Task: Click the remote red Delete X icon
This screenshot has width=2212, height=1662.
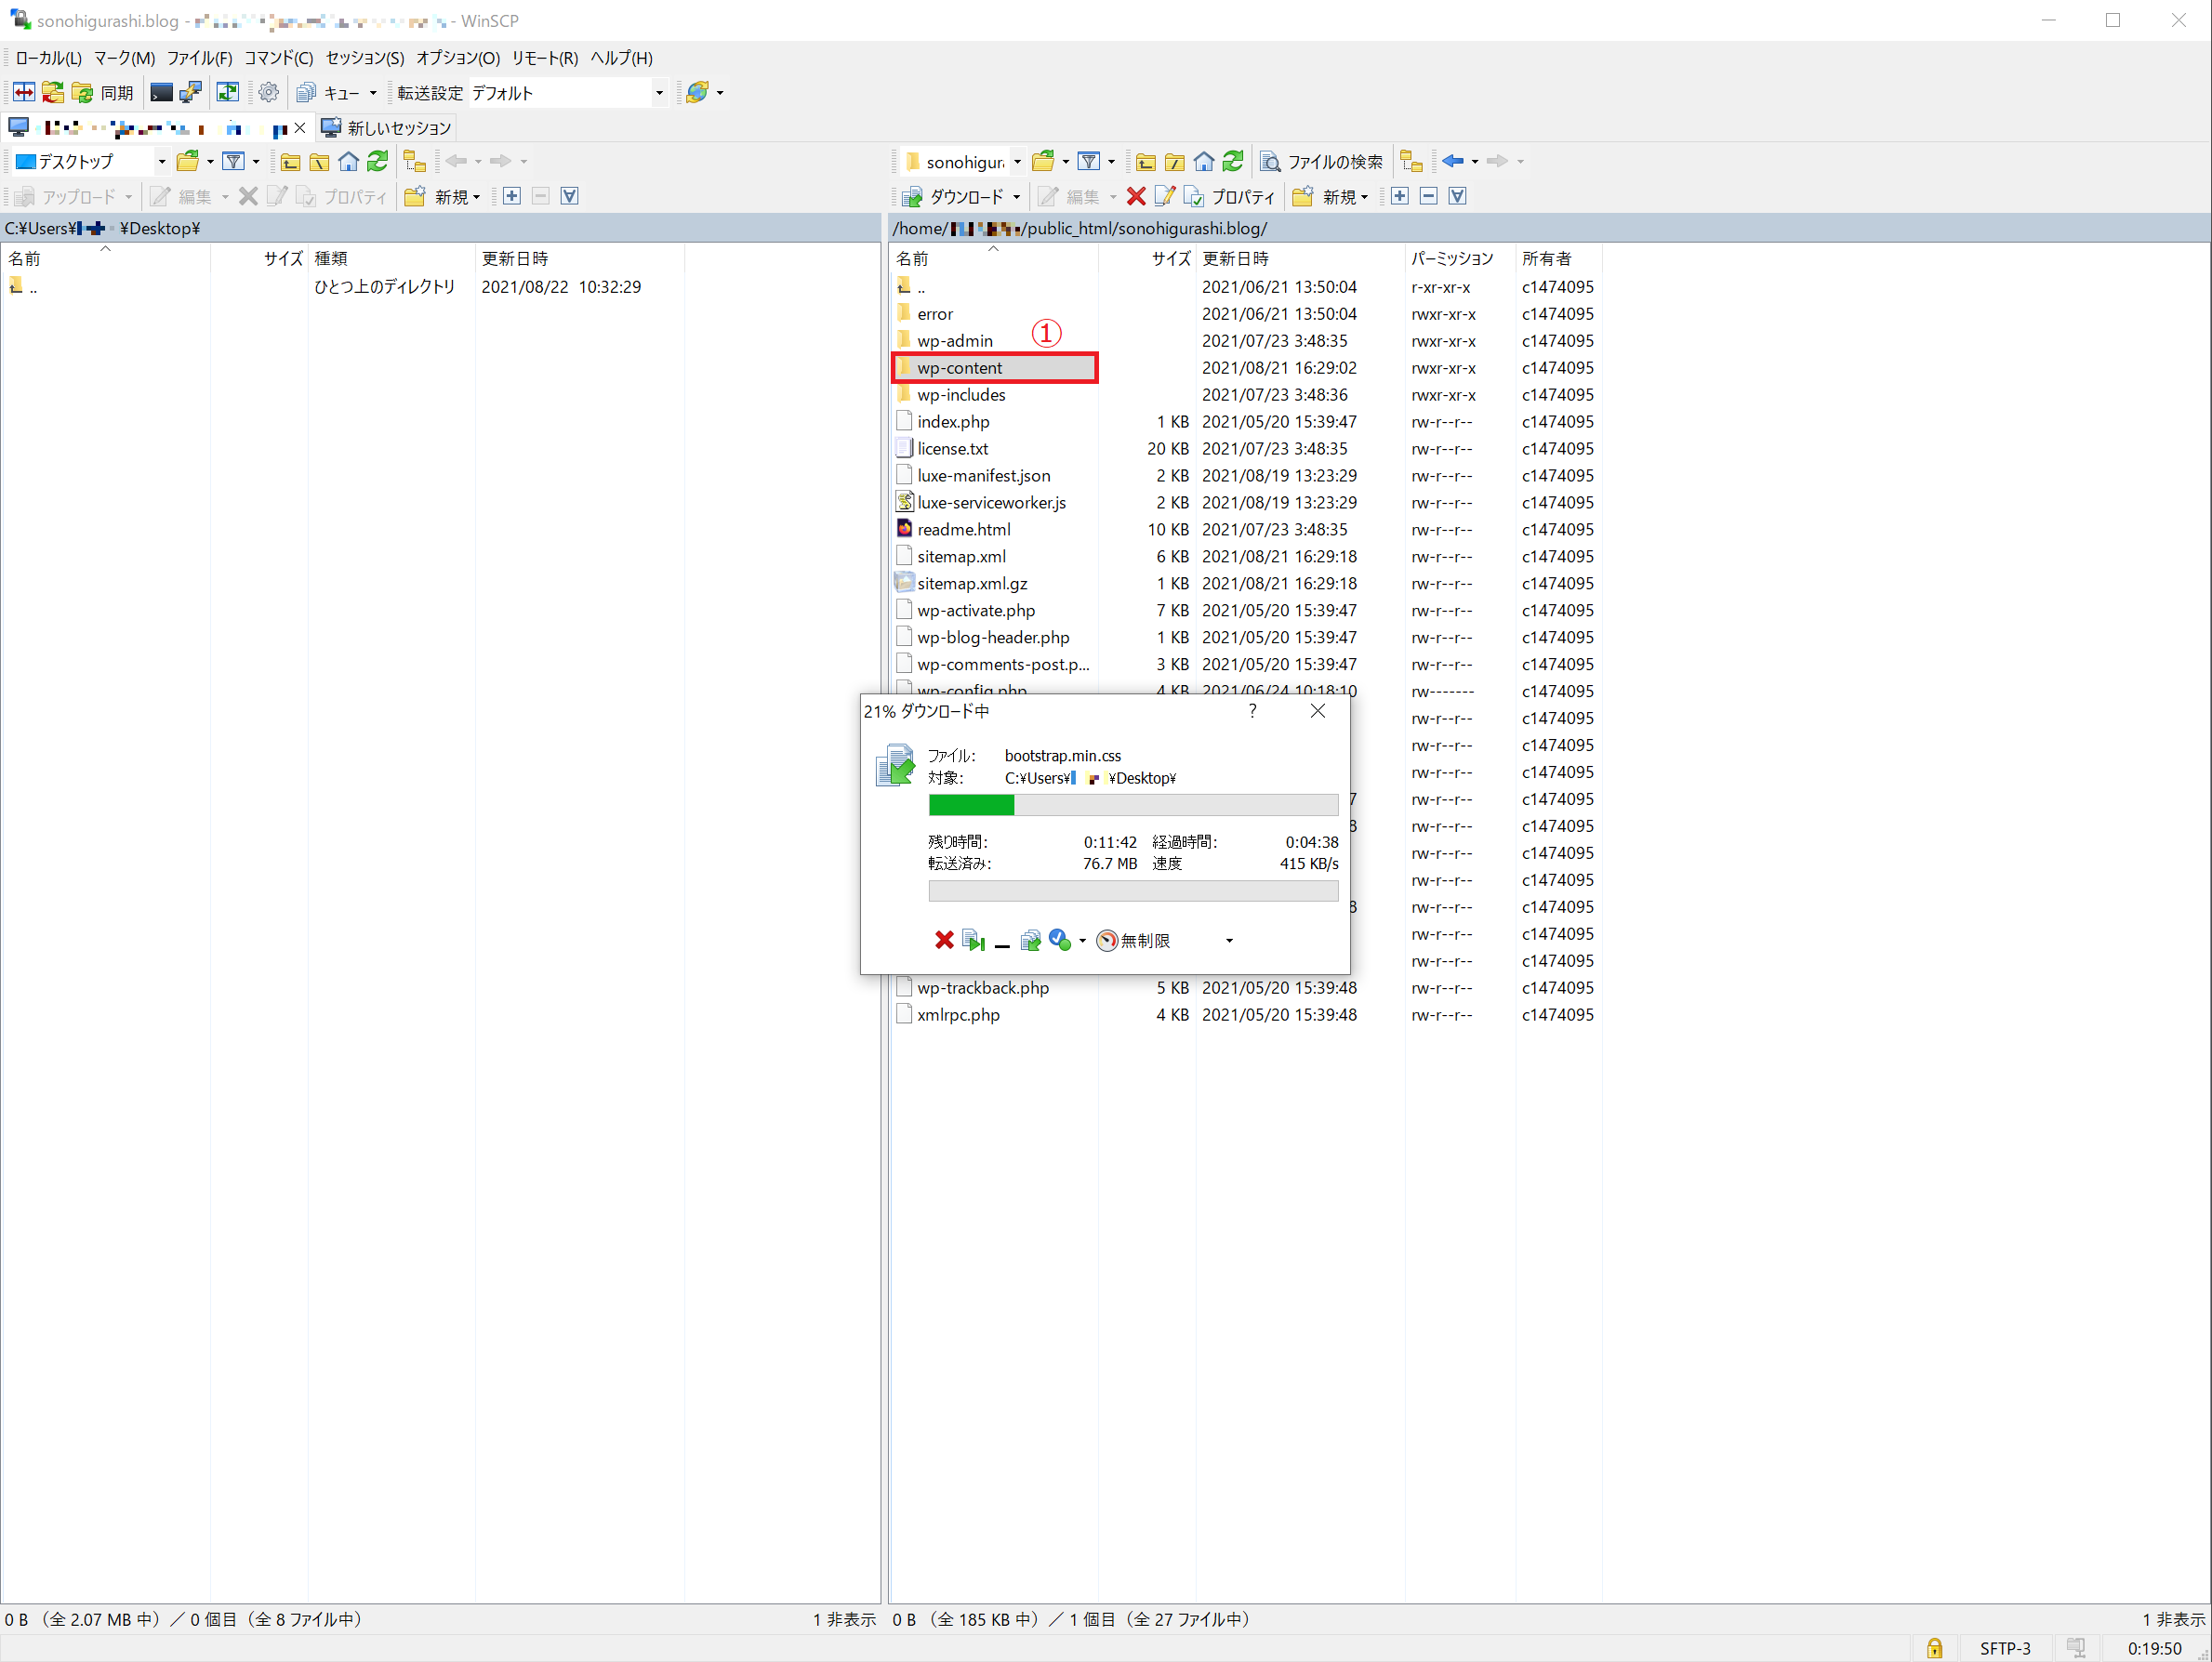Action: [1136, 196]
